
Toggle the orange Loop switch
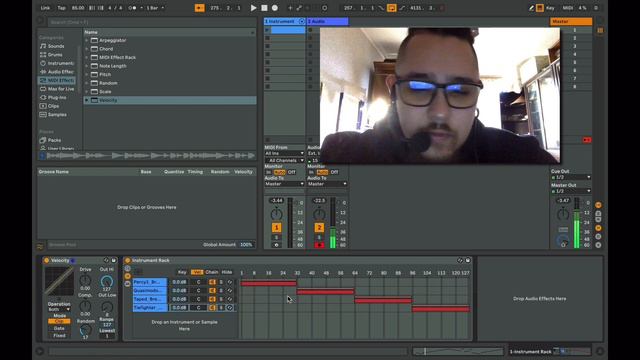point(391,8)
